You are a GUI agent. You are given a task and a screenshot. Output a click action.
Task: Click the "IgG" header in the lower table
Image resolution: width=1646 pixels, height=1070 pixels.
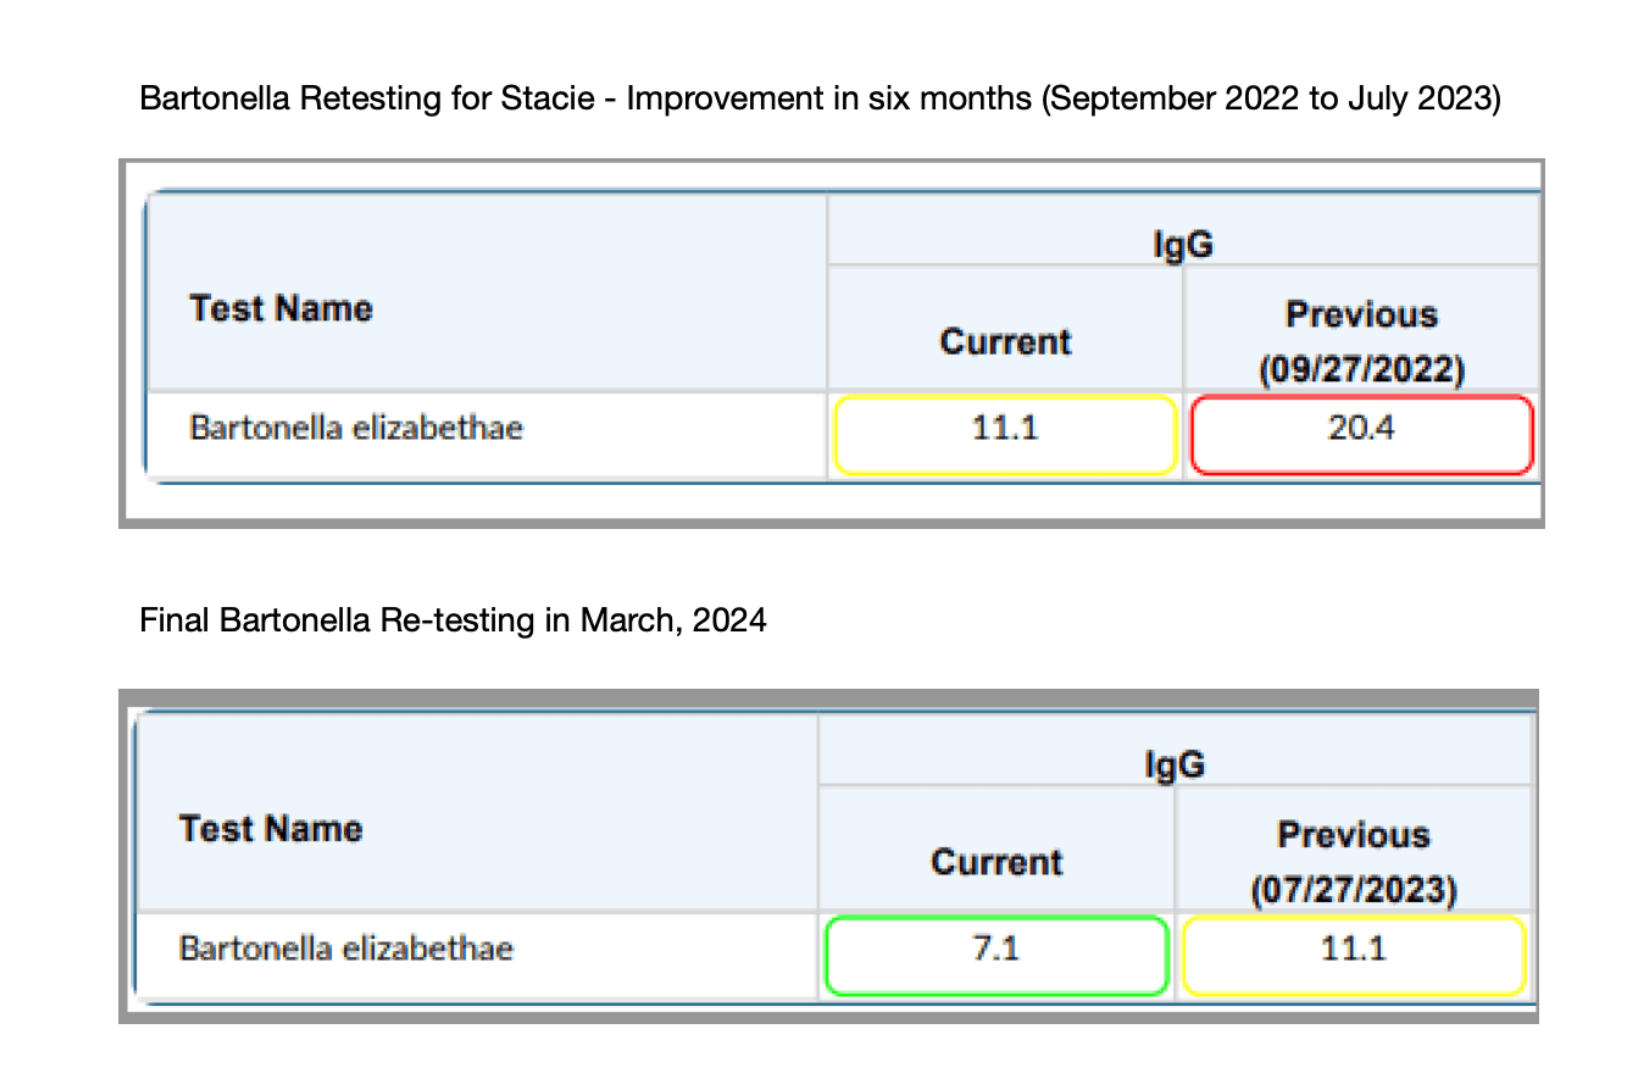click(1174, 765)
